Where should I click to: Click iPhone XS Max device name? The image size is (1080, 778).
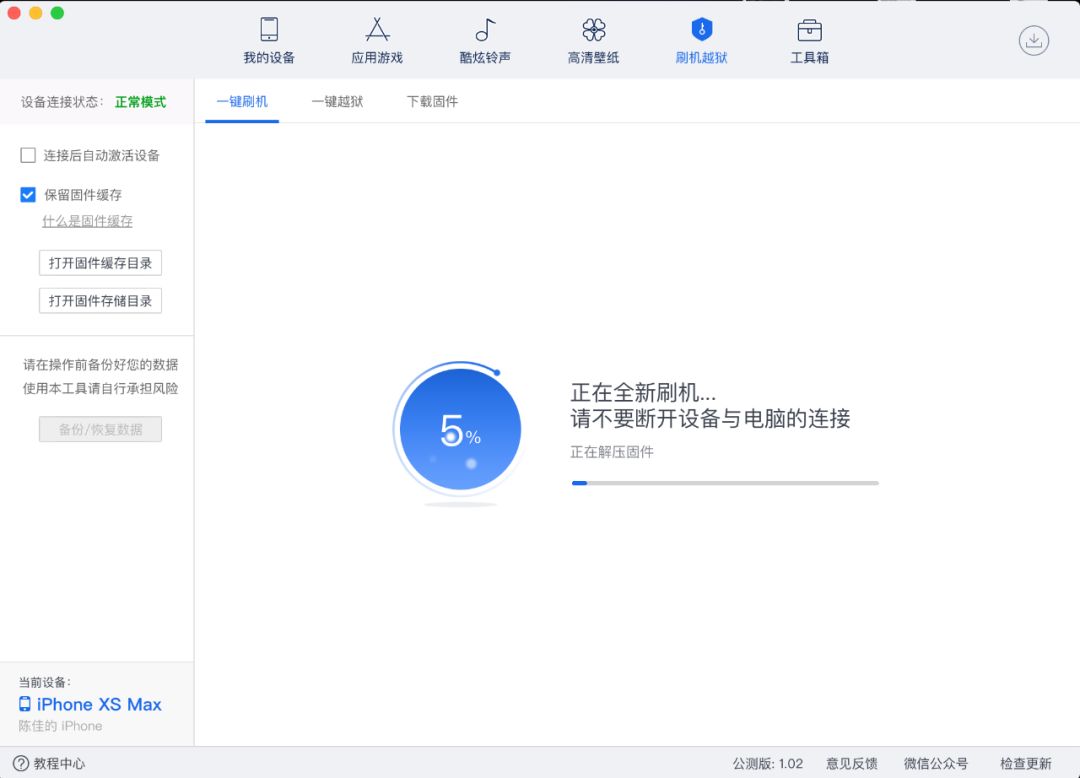point(99,704)
